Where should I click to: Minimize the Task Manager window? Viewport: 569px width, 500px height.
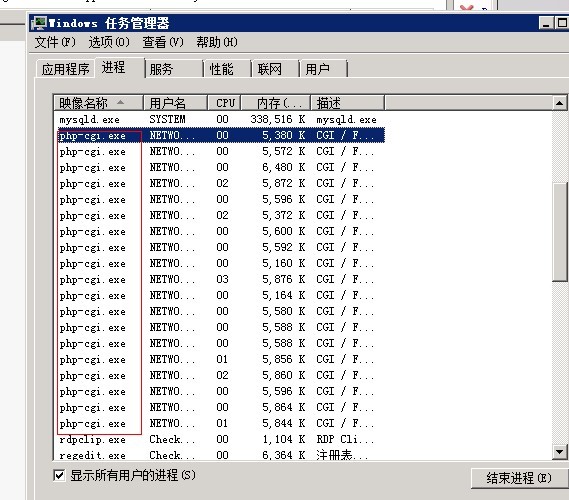[x=546, y=23]
